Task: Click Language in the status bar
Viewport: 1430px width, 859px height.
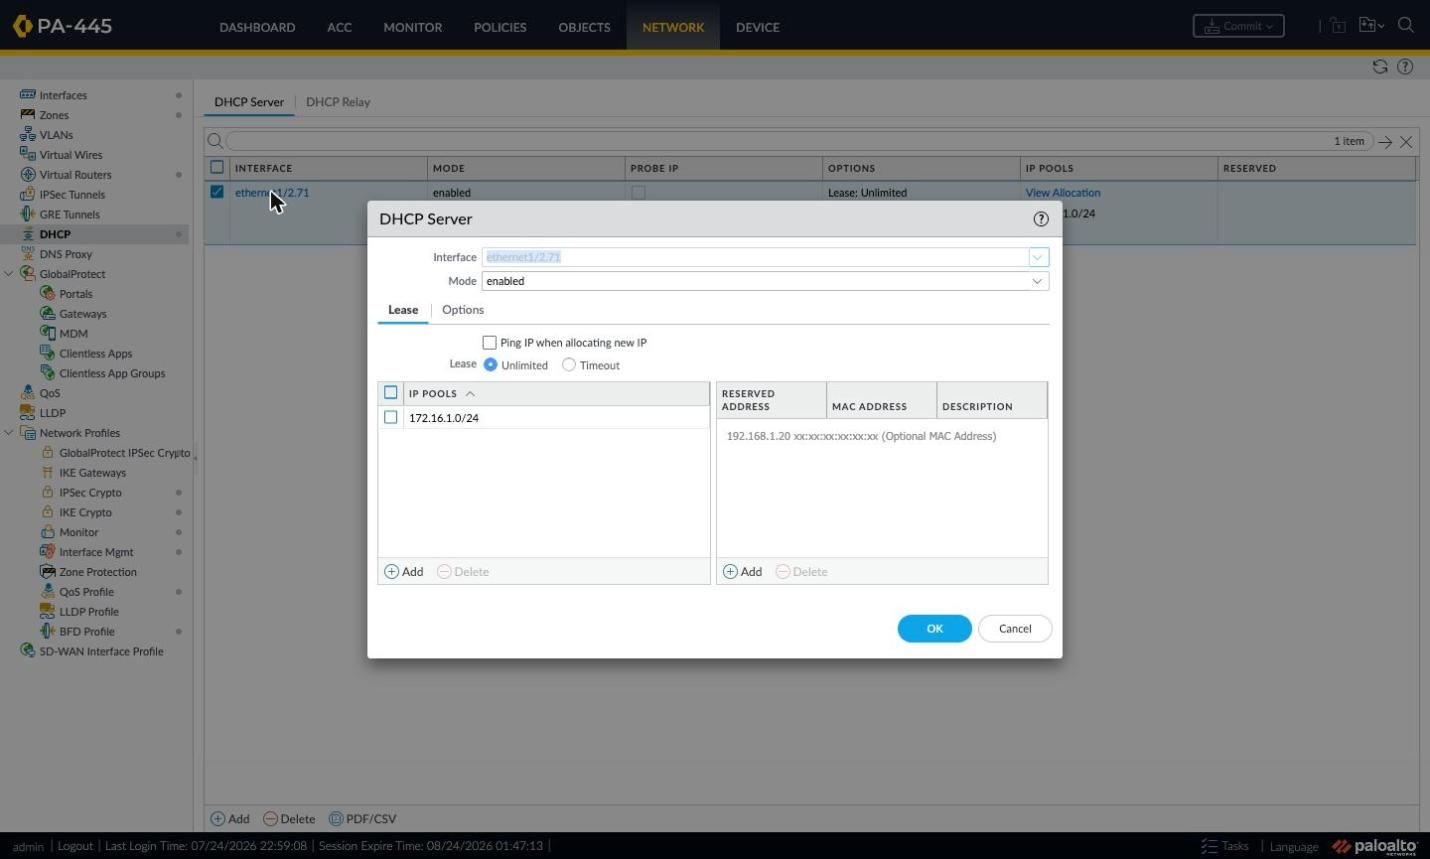Action: click(x=1294, y=846)
